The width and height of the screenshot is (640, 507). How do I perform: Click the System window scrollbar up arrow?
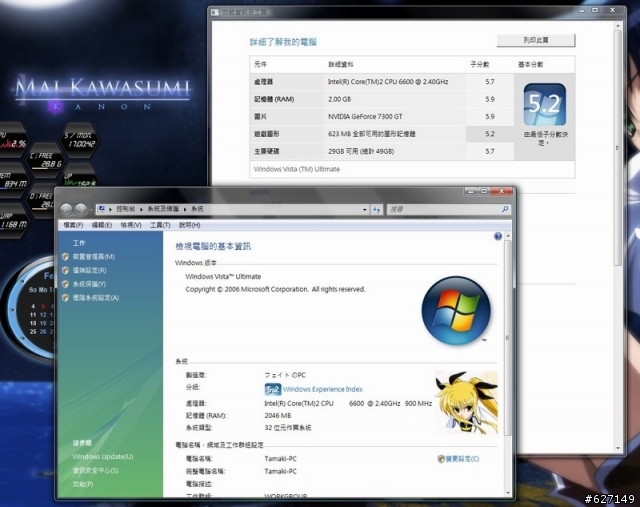tap(508, 236)
